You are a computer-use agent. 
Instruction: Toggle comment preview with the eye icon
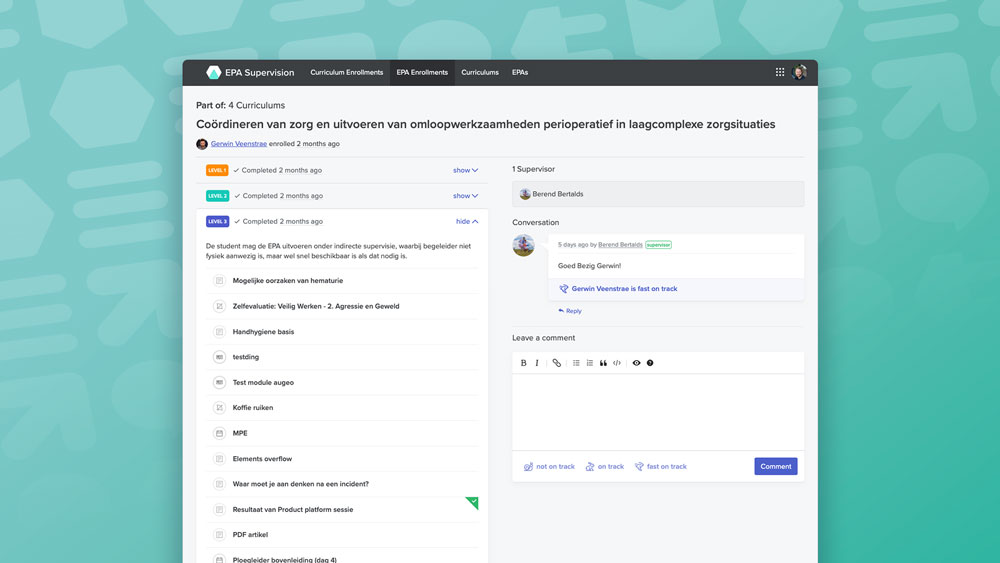click(x=636, y=363)
